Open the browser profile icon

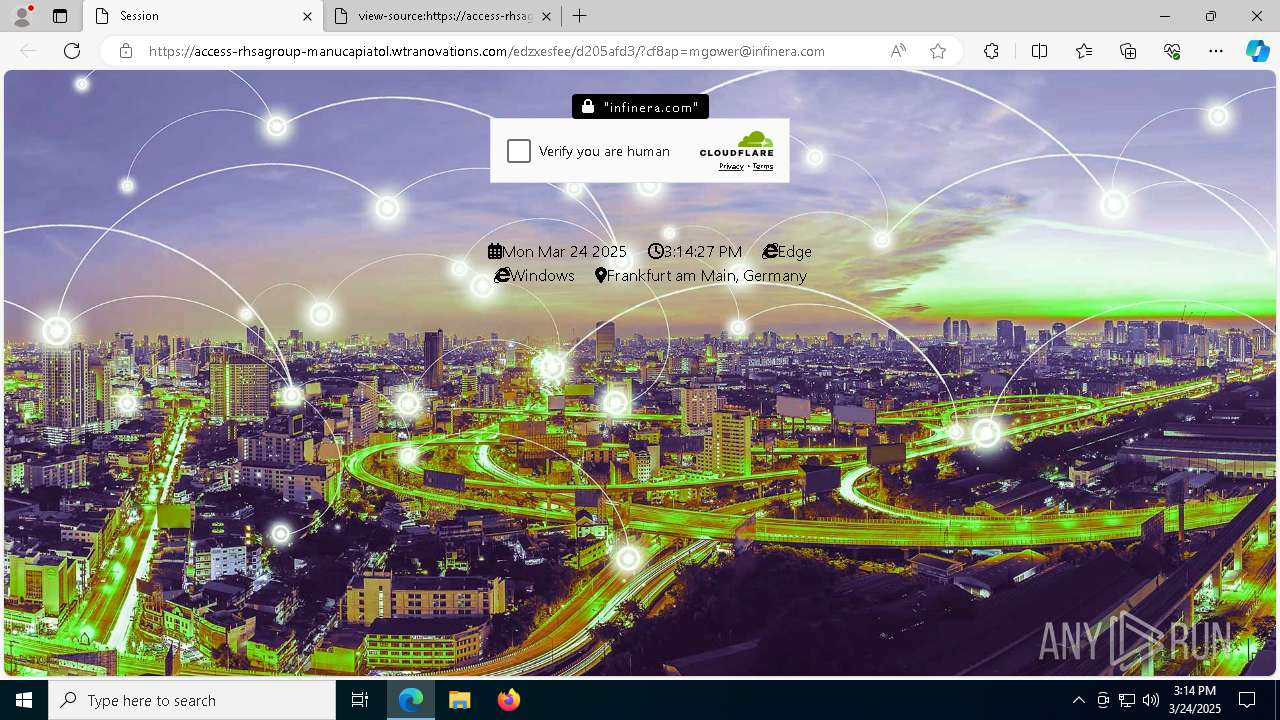[21, 16]
